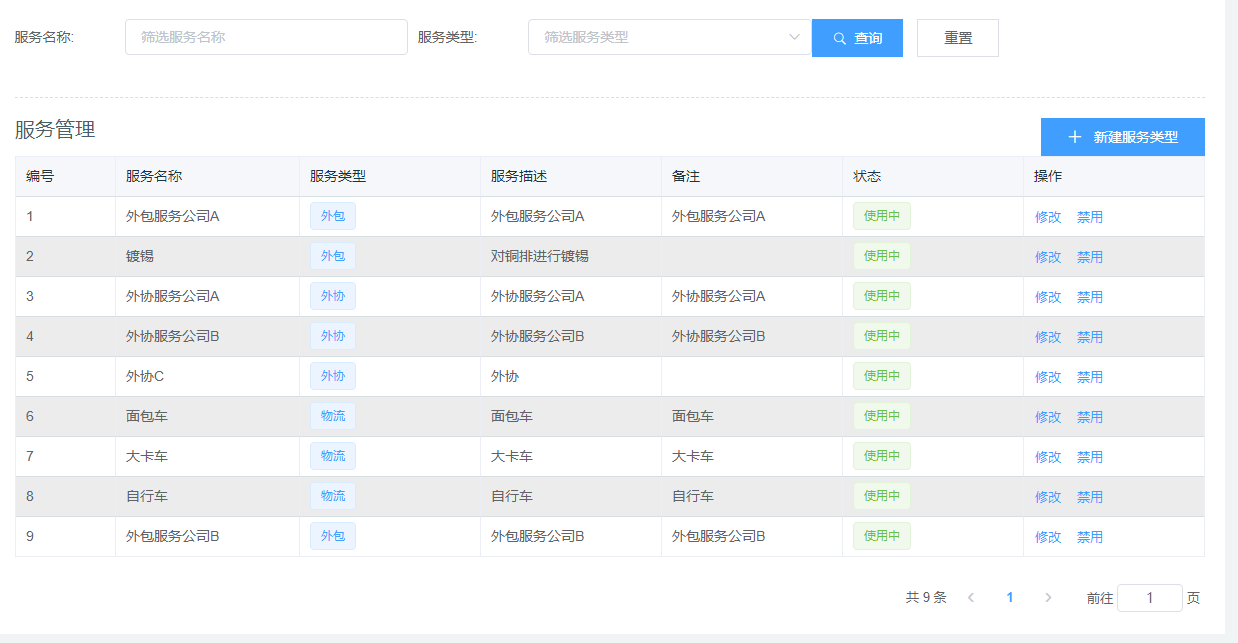Edit the 自行车 service

coord(1048,497)
